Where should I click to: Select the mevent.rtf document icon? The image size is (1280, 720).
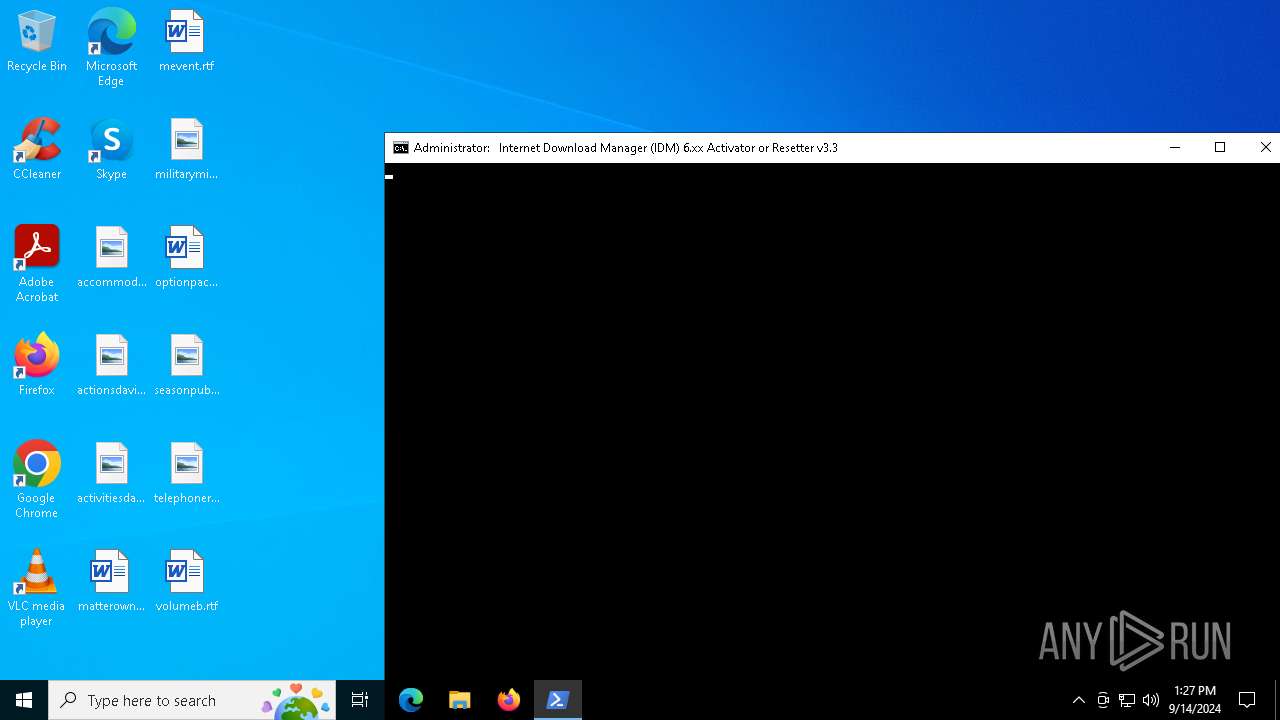[186, 42]
